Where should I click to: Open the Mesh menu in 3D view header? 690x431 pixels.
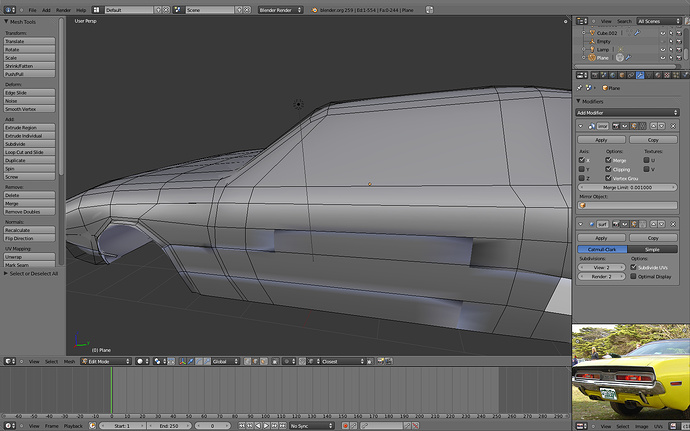coord(70,361)
